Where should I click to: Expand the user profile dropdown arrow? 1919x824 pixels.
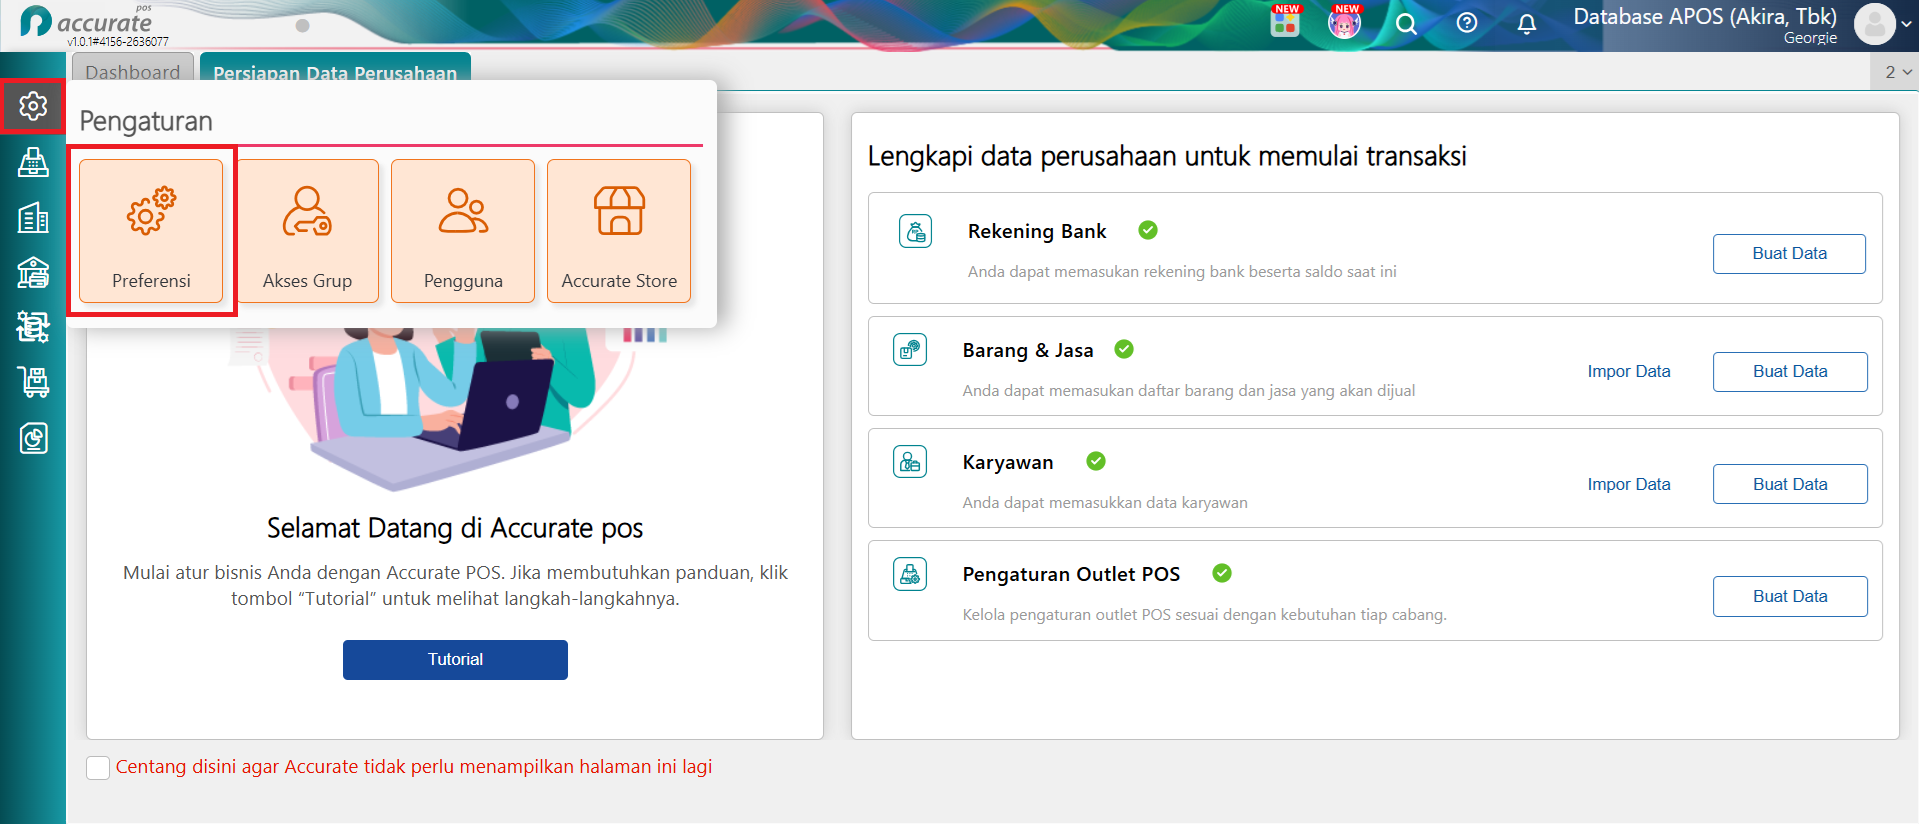coord(1907,24)
